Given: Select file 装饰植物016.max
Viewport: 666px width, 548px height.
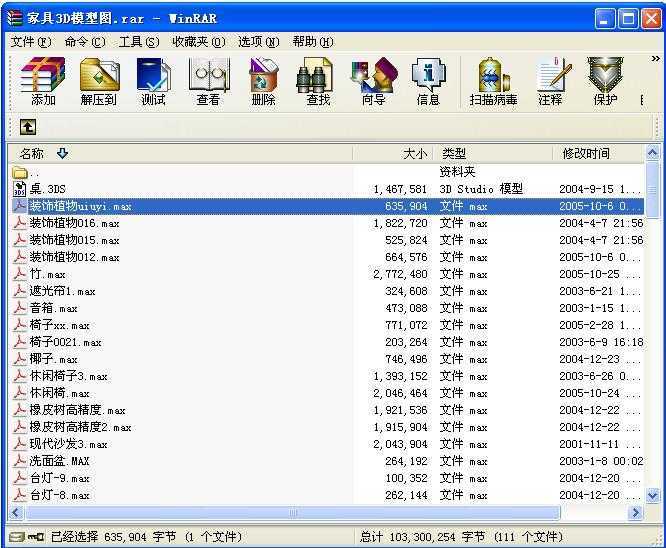Looking at the screenshot, I should point(74,223).
